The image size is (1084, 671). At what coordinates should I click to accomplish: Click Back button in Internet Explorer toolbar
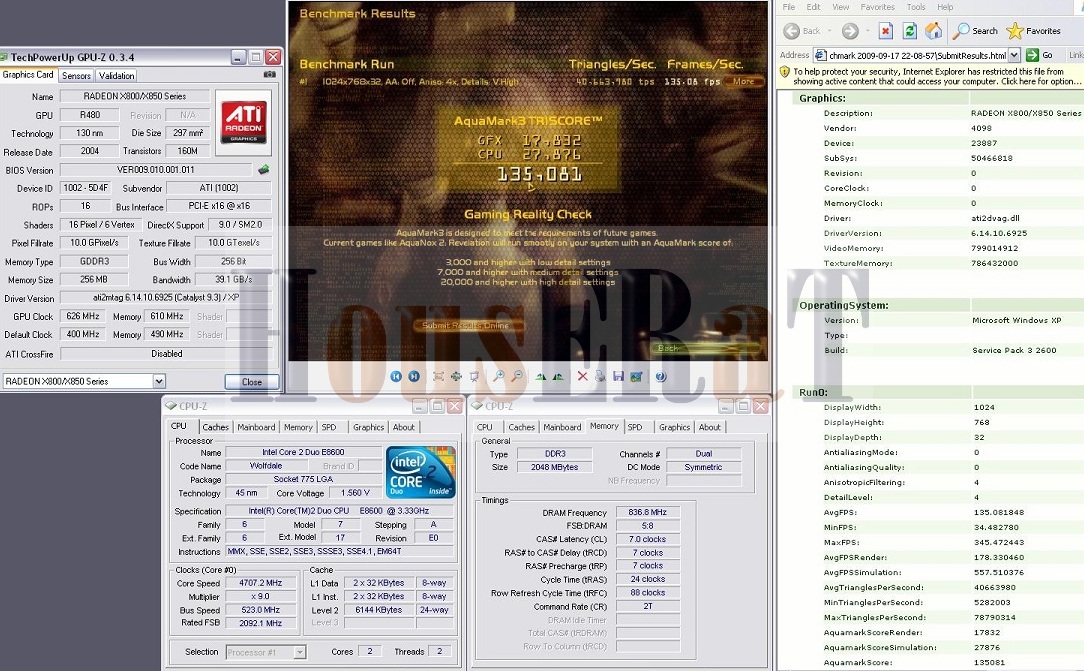pos(802,30)
